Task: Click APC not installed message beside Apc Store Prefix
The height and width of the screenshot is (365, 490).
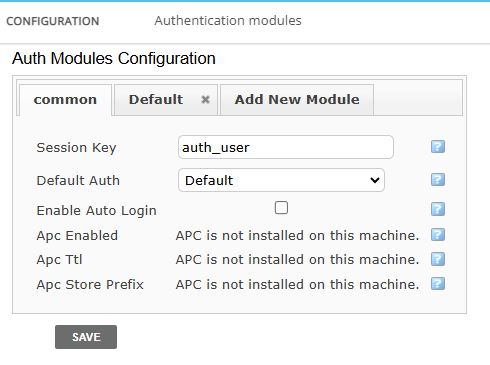Action: tap(297, 285)
